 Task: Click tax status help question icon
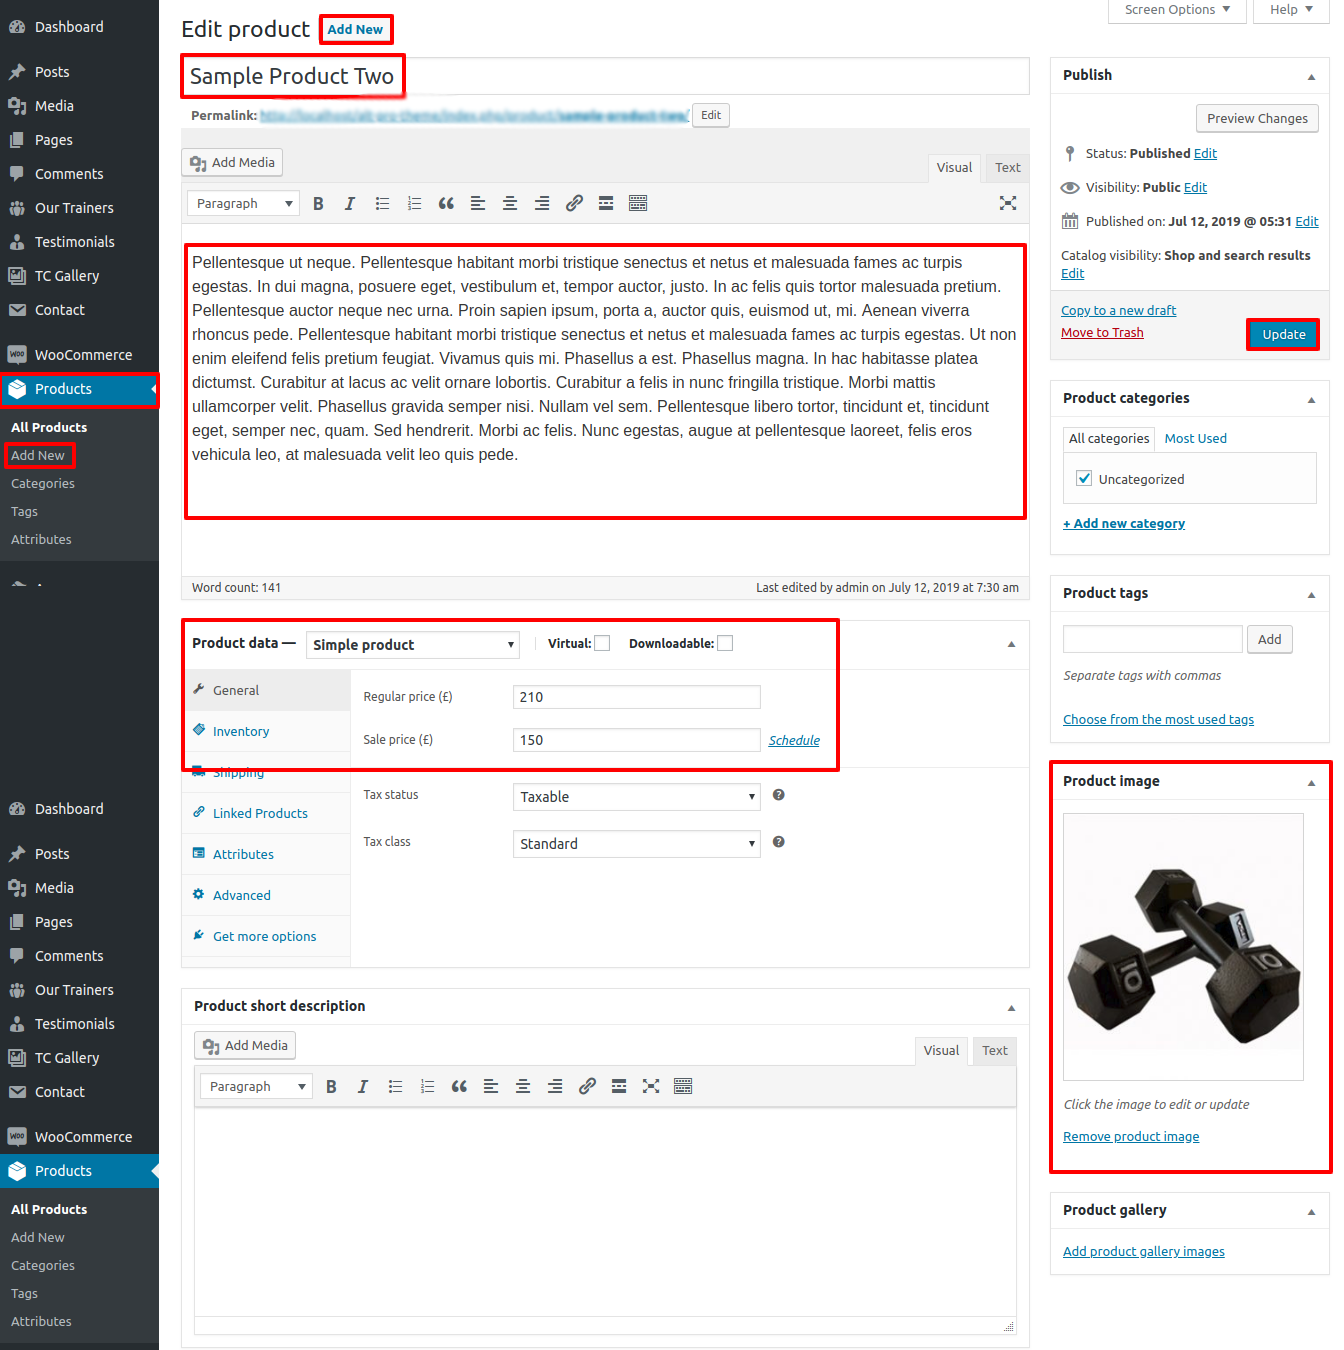[778, 795]
